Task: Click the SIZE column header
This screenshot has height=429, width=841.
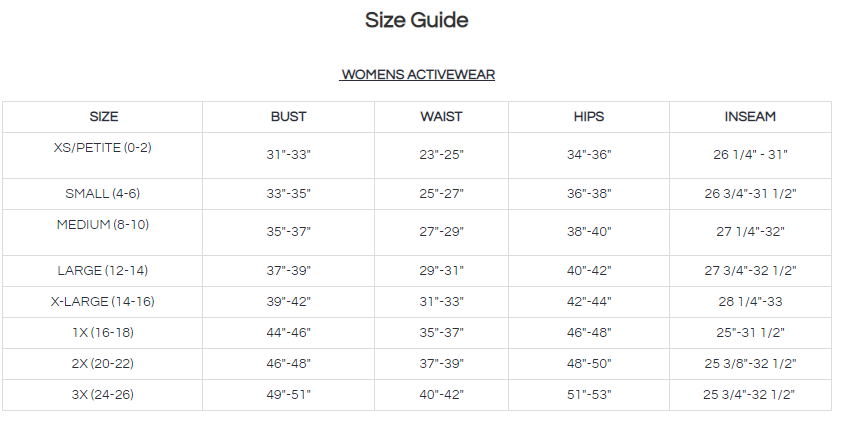Action: 103,117
